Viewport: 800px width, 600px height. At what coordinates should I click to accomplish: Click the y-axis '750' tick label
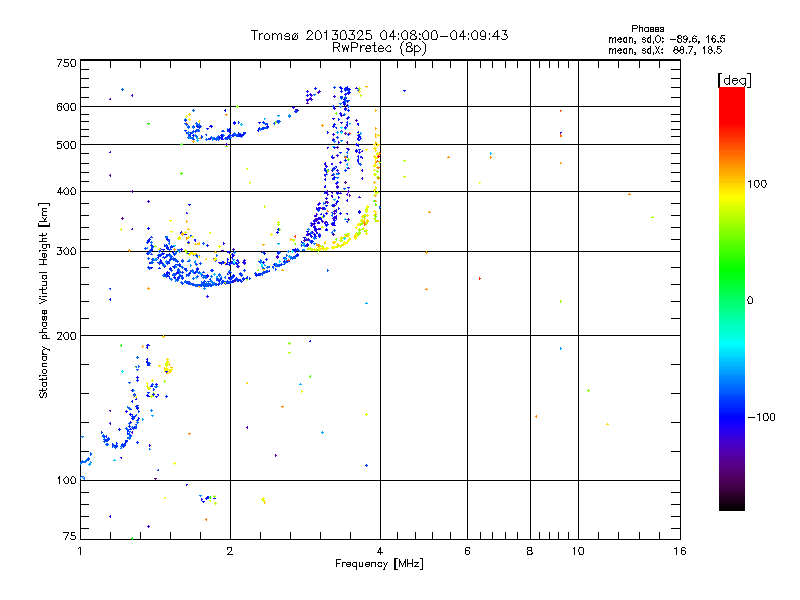[66, 63]
